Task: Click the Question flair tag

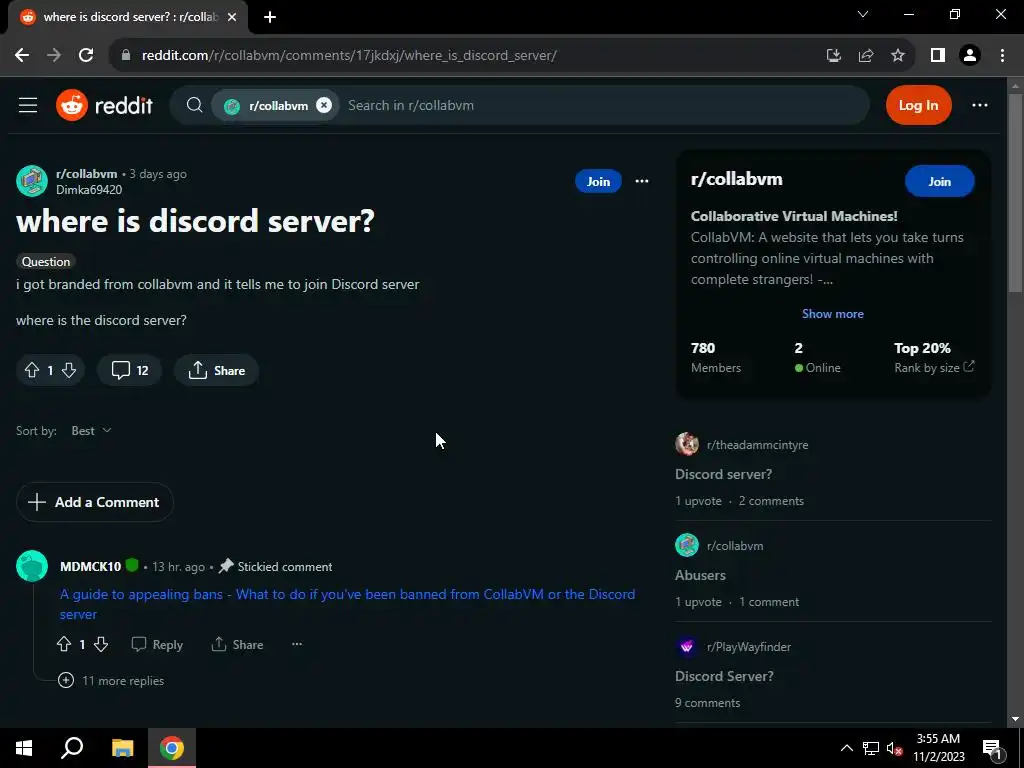Action: 46,261
